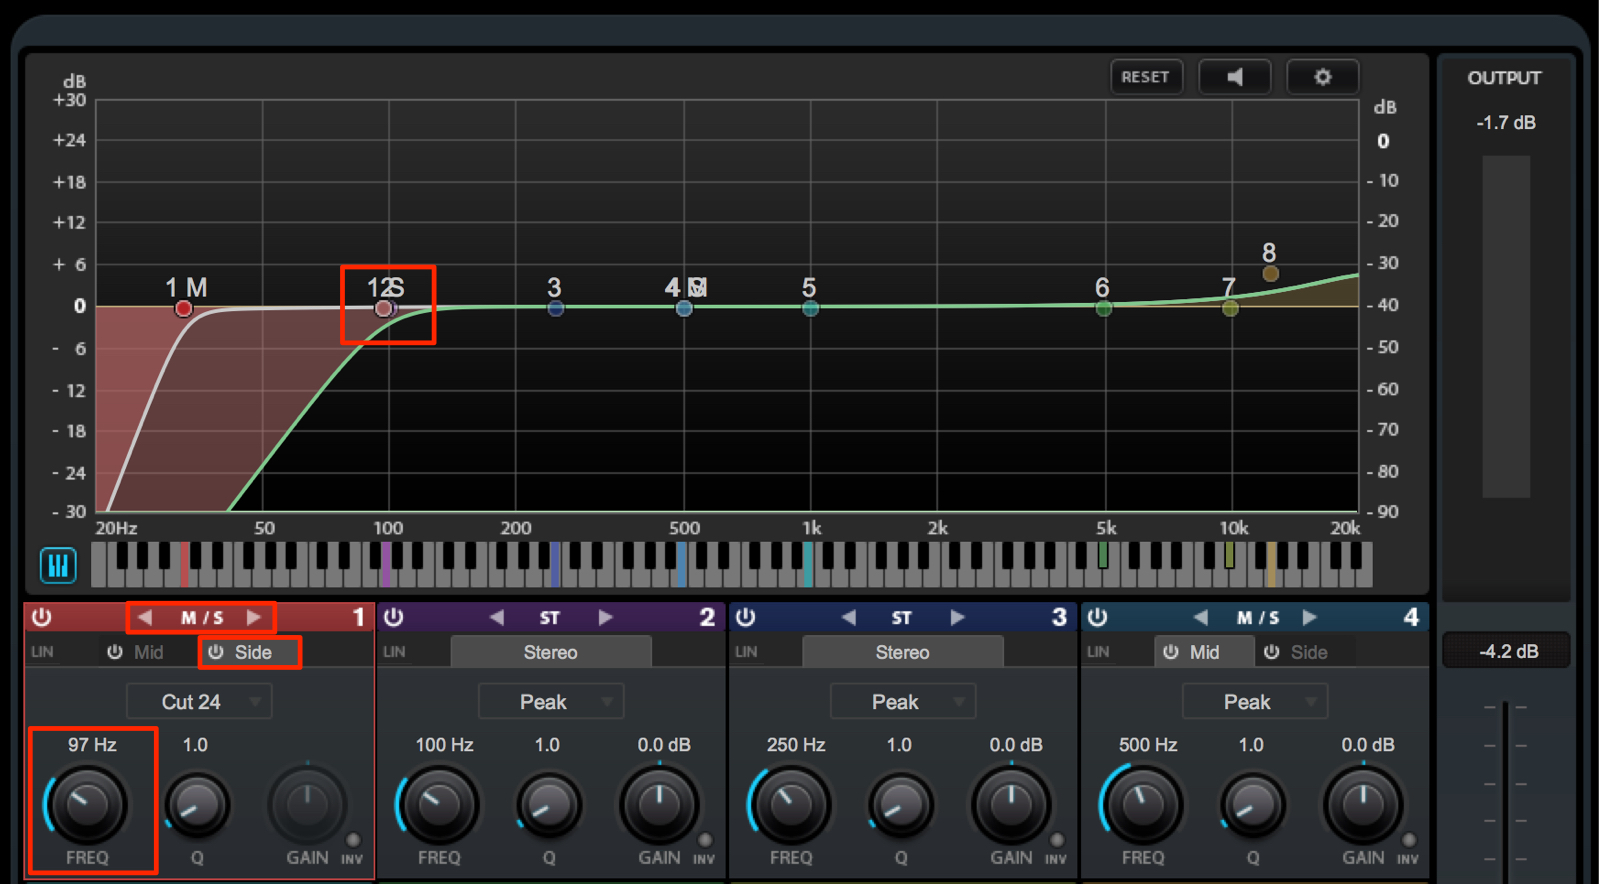Open band 4 Peak filter type dropdown
Image resolution: width=1600 pixels, height=884 pixels.
tap(1255, 702)
